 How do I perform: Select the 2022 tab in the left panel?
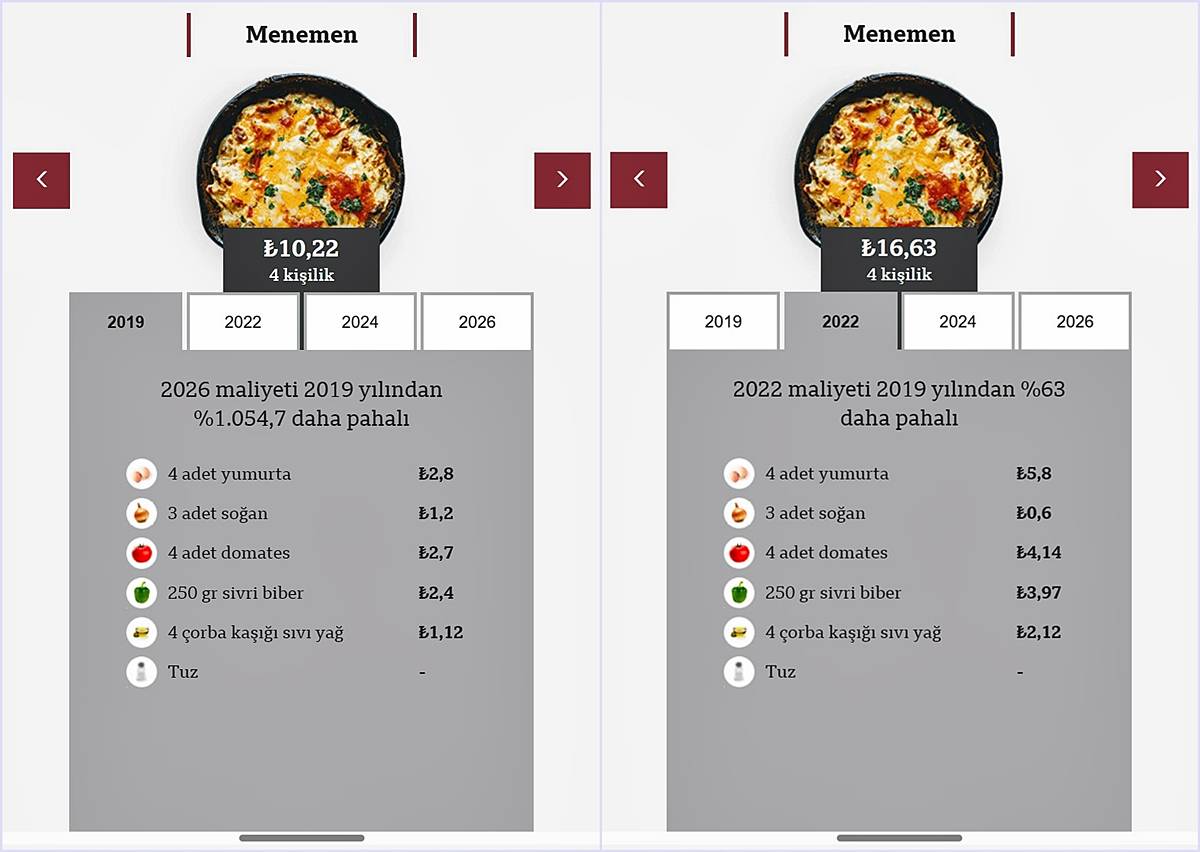pos(241,322)
